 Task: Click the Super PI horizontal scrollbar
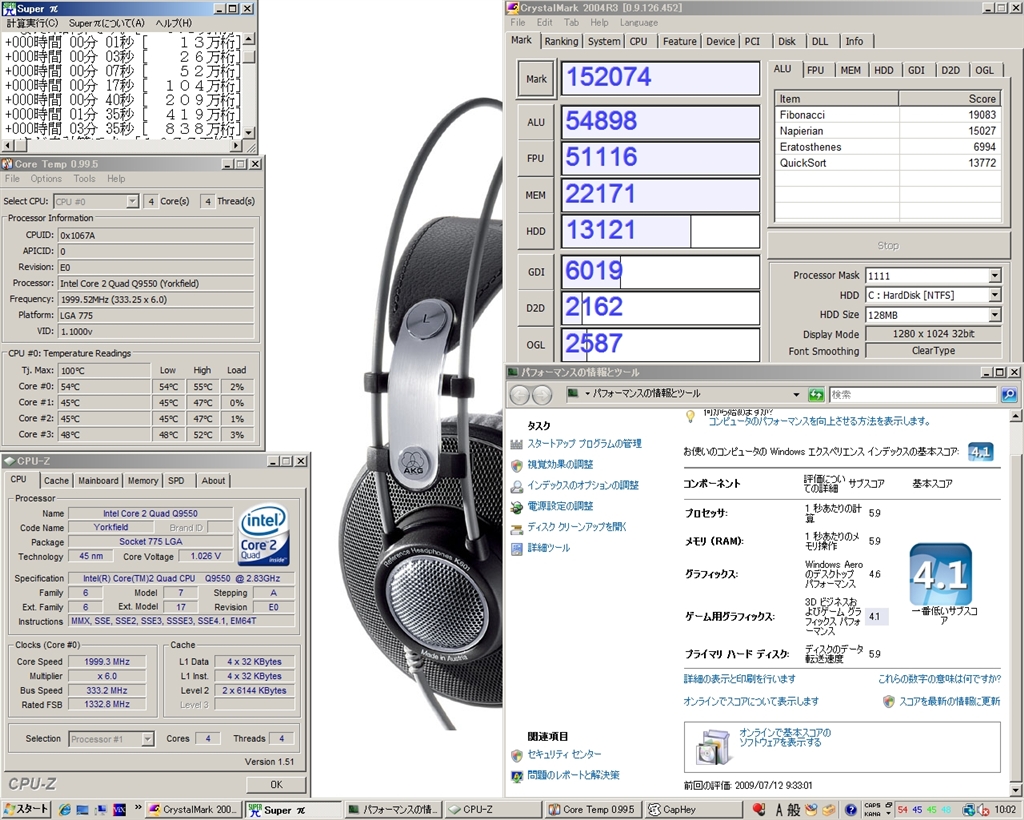click(122, 146)
